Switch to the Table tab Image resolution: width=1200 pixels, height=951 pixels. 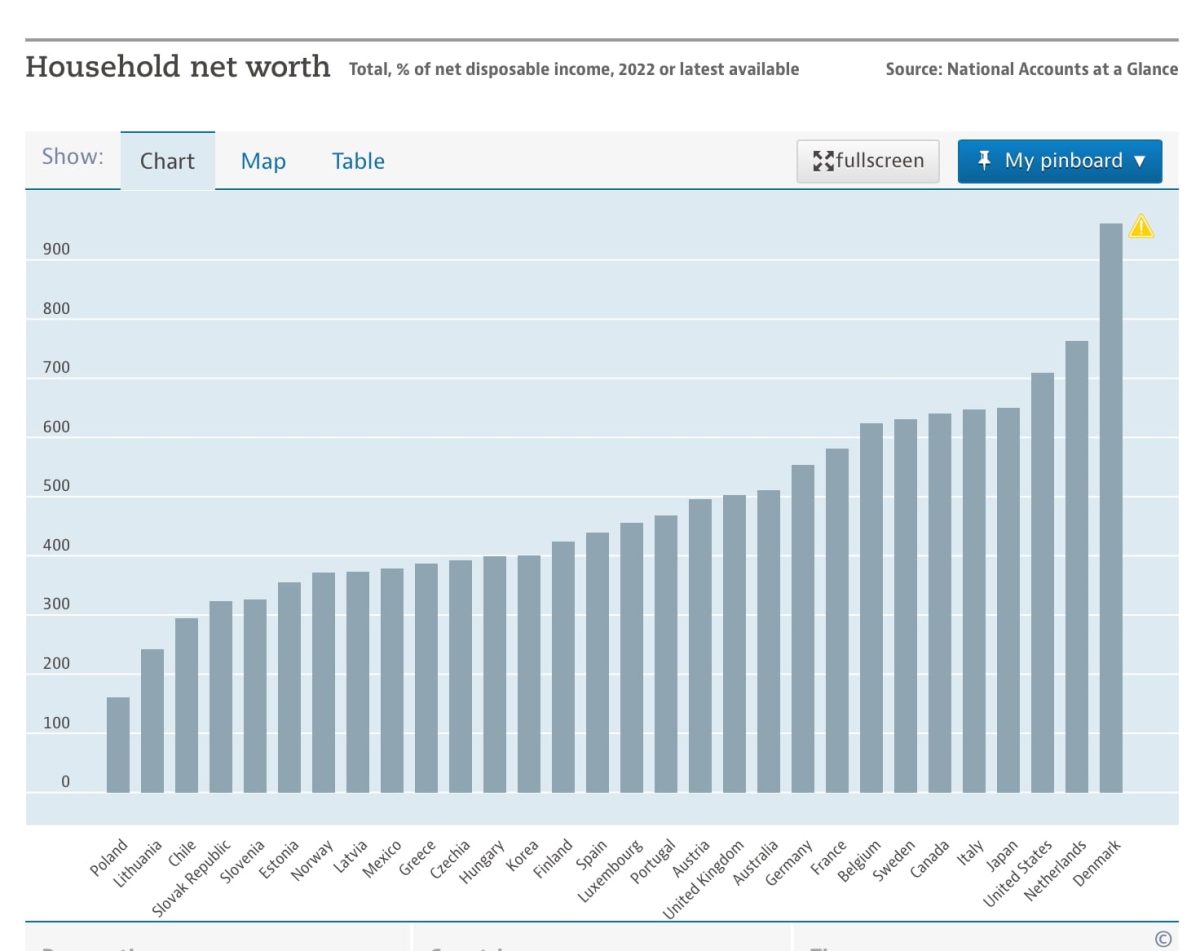click(358, 161)
